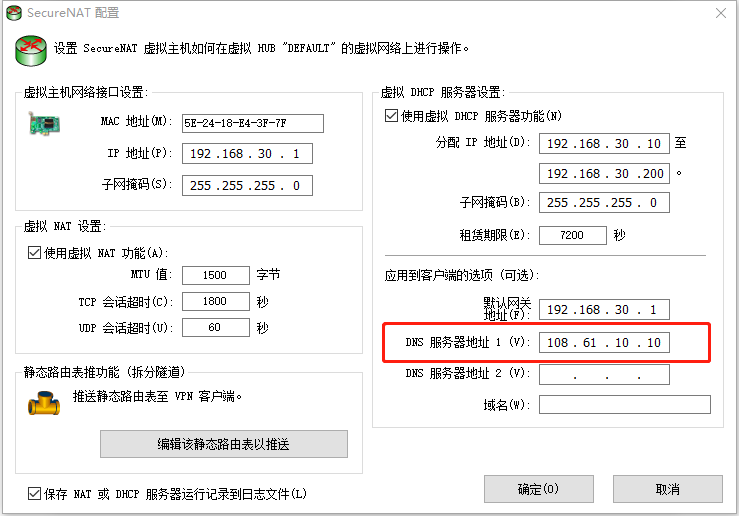Click the 确定 button

click(538, 489)
